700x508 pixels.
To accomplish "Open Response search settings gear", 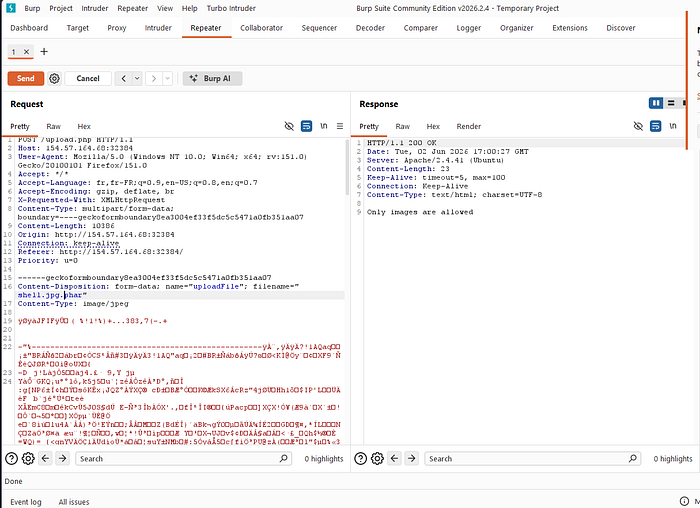I will 377,458.
